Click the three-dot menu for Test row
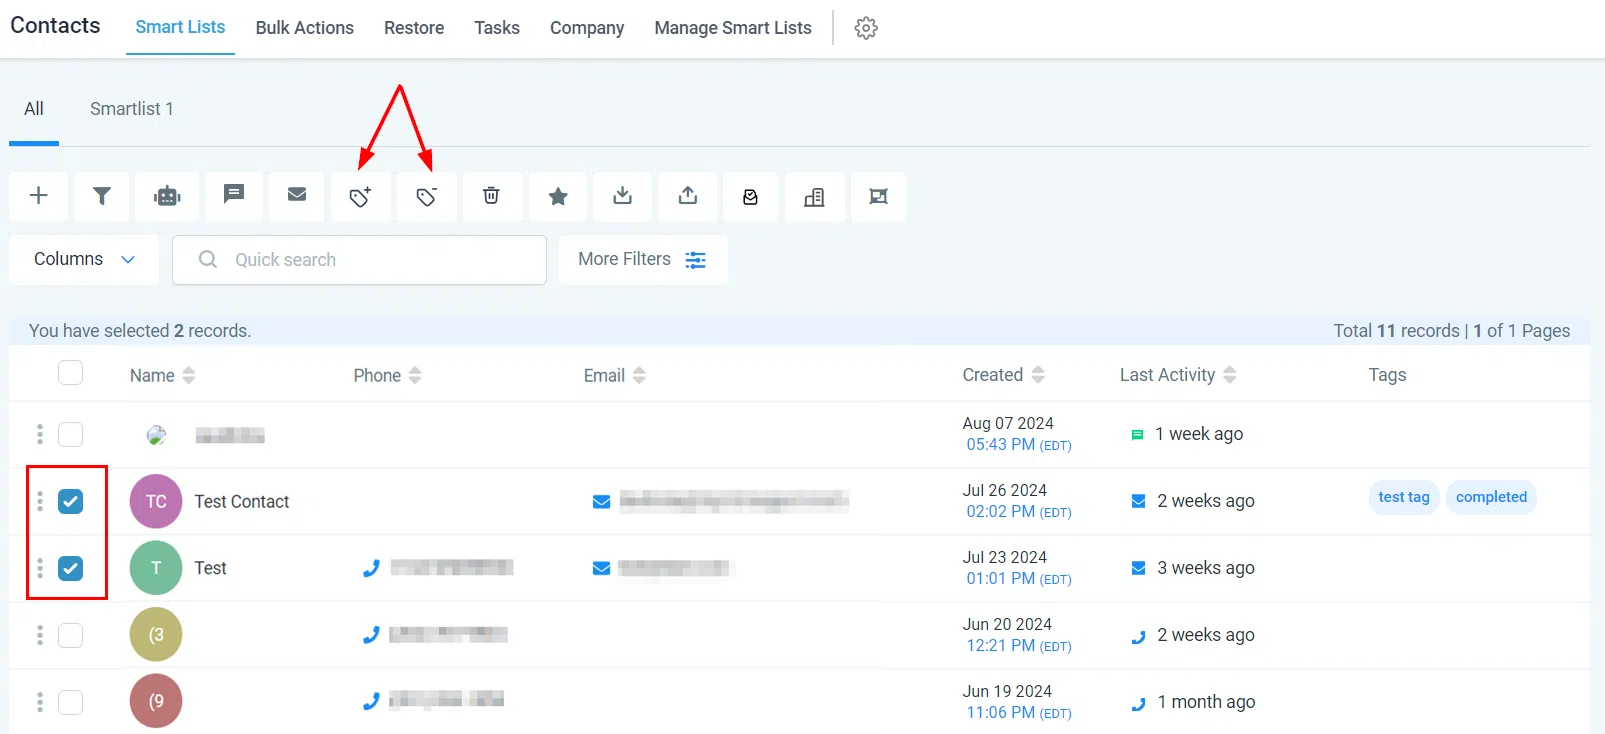This screenshot has height=734, width=1605. pyautogui.click(x=40, y=568)
